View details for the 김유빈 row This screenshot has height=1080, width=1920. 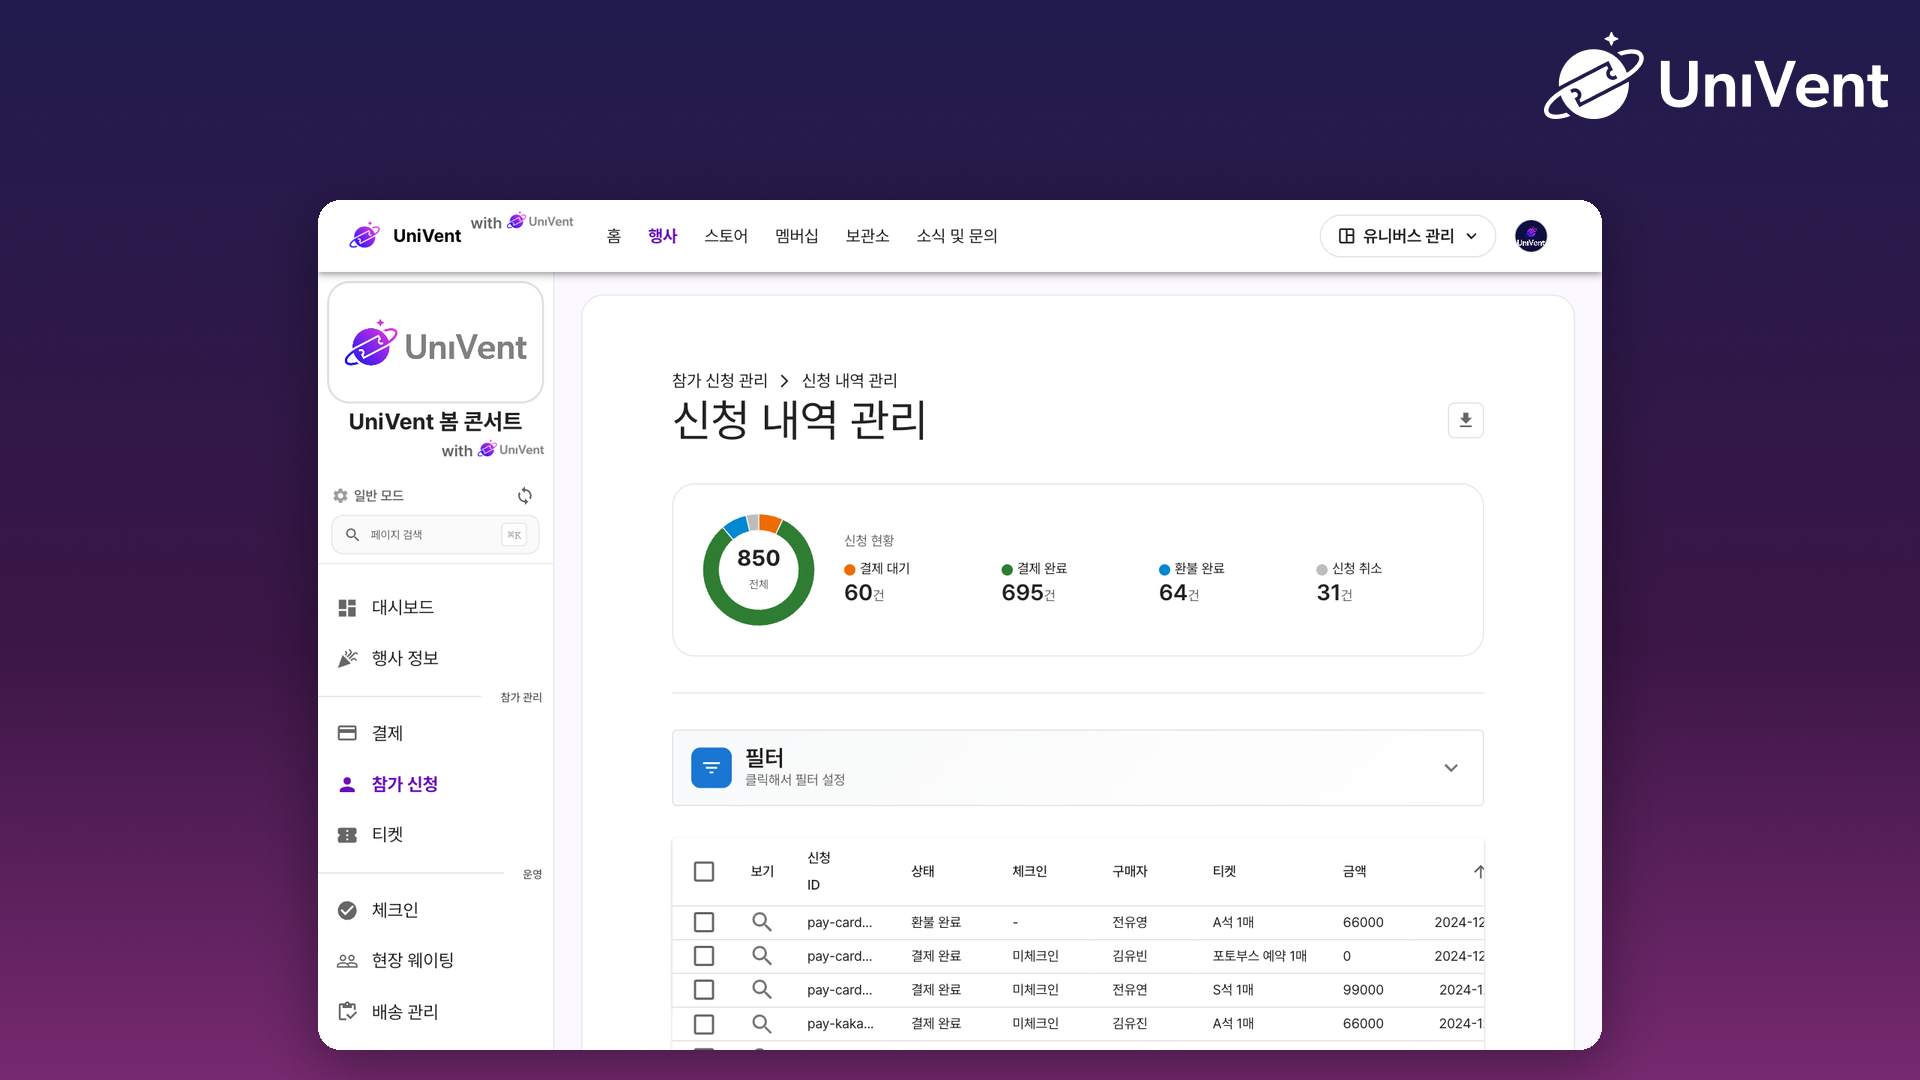(x=761, y=956)
